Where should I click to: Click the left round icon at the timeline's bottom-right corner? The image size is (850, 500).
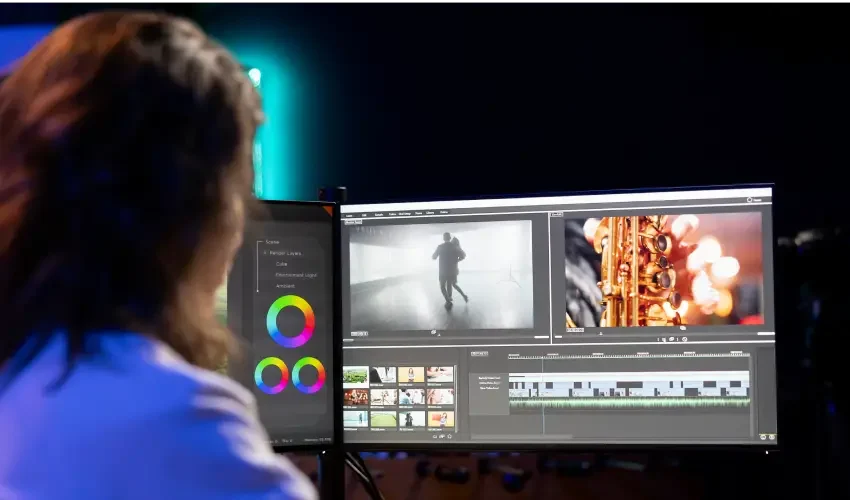click(763, 437)
